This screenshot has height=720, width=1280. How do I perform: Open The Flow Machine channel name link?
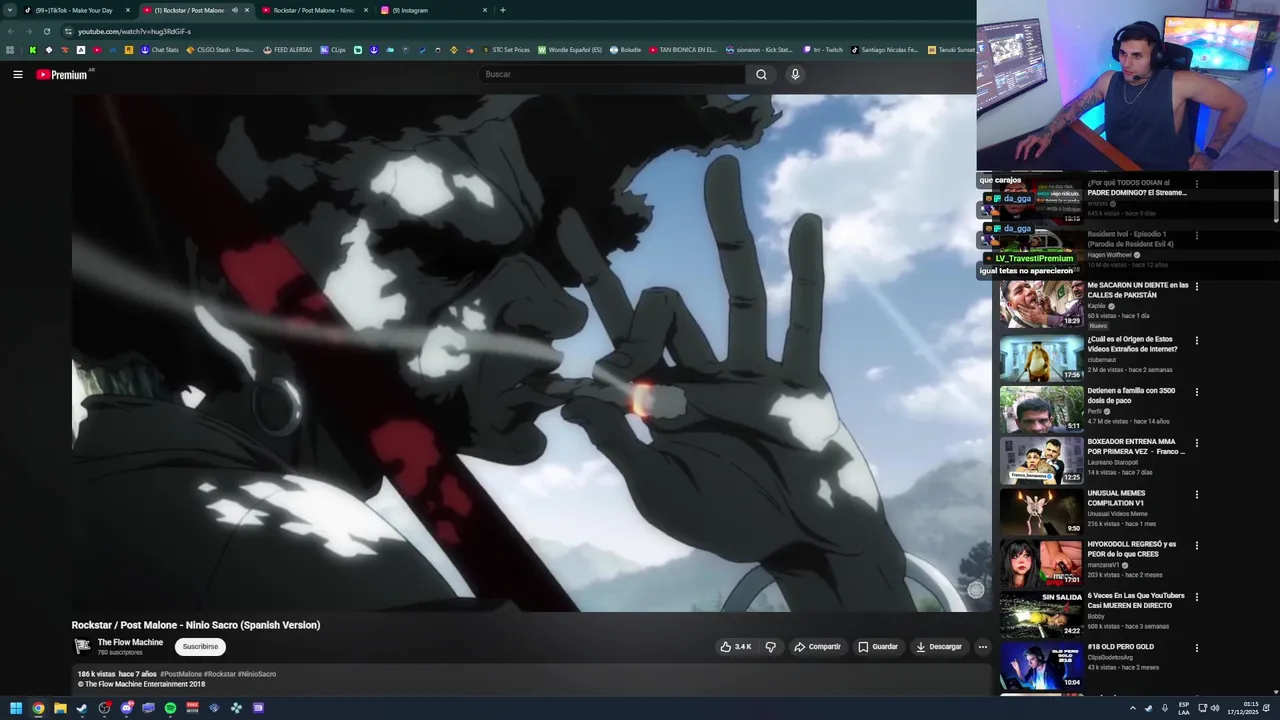130,643
